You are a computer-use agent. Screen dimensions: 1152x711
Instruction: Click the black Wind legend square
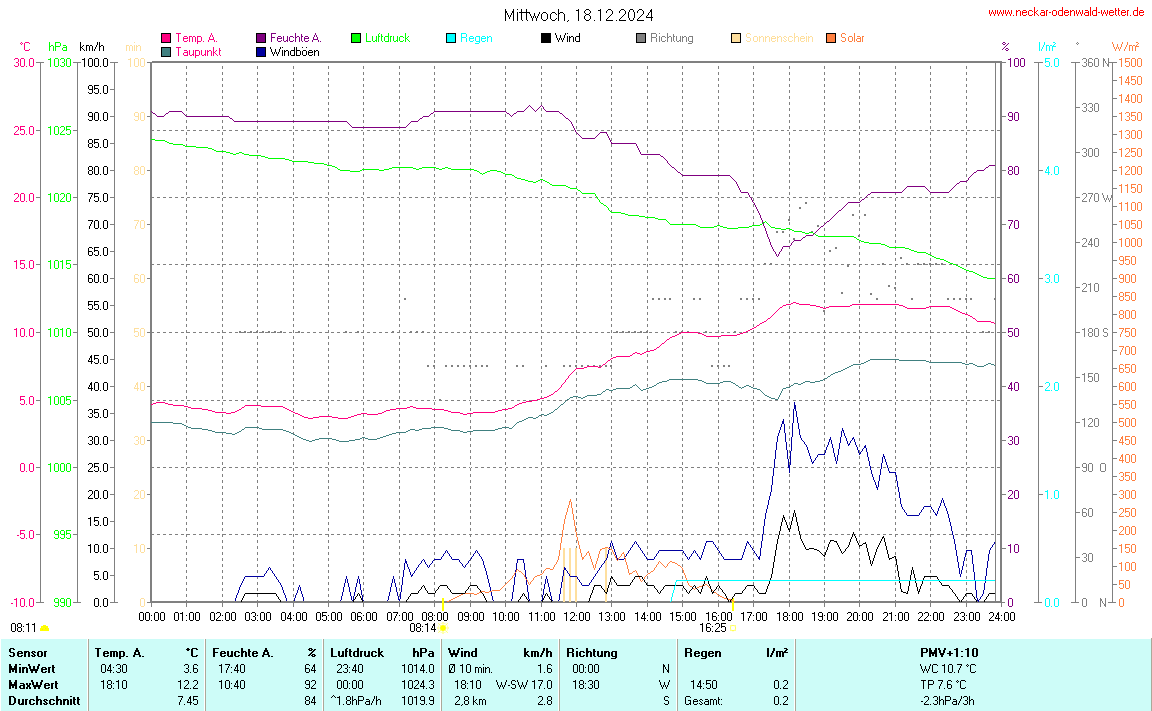pos(545,39)
